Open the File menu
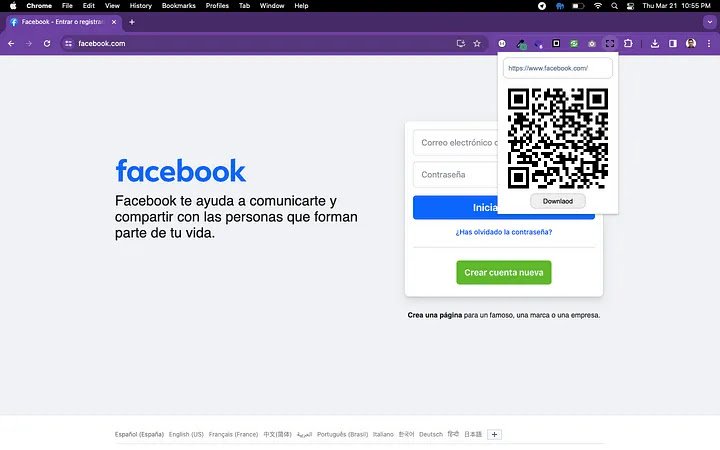The image size is (720, 450). click(68, 6)
